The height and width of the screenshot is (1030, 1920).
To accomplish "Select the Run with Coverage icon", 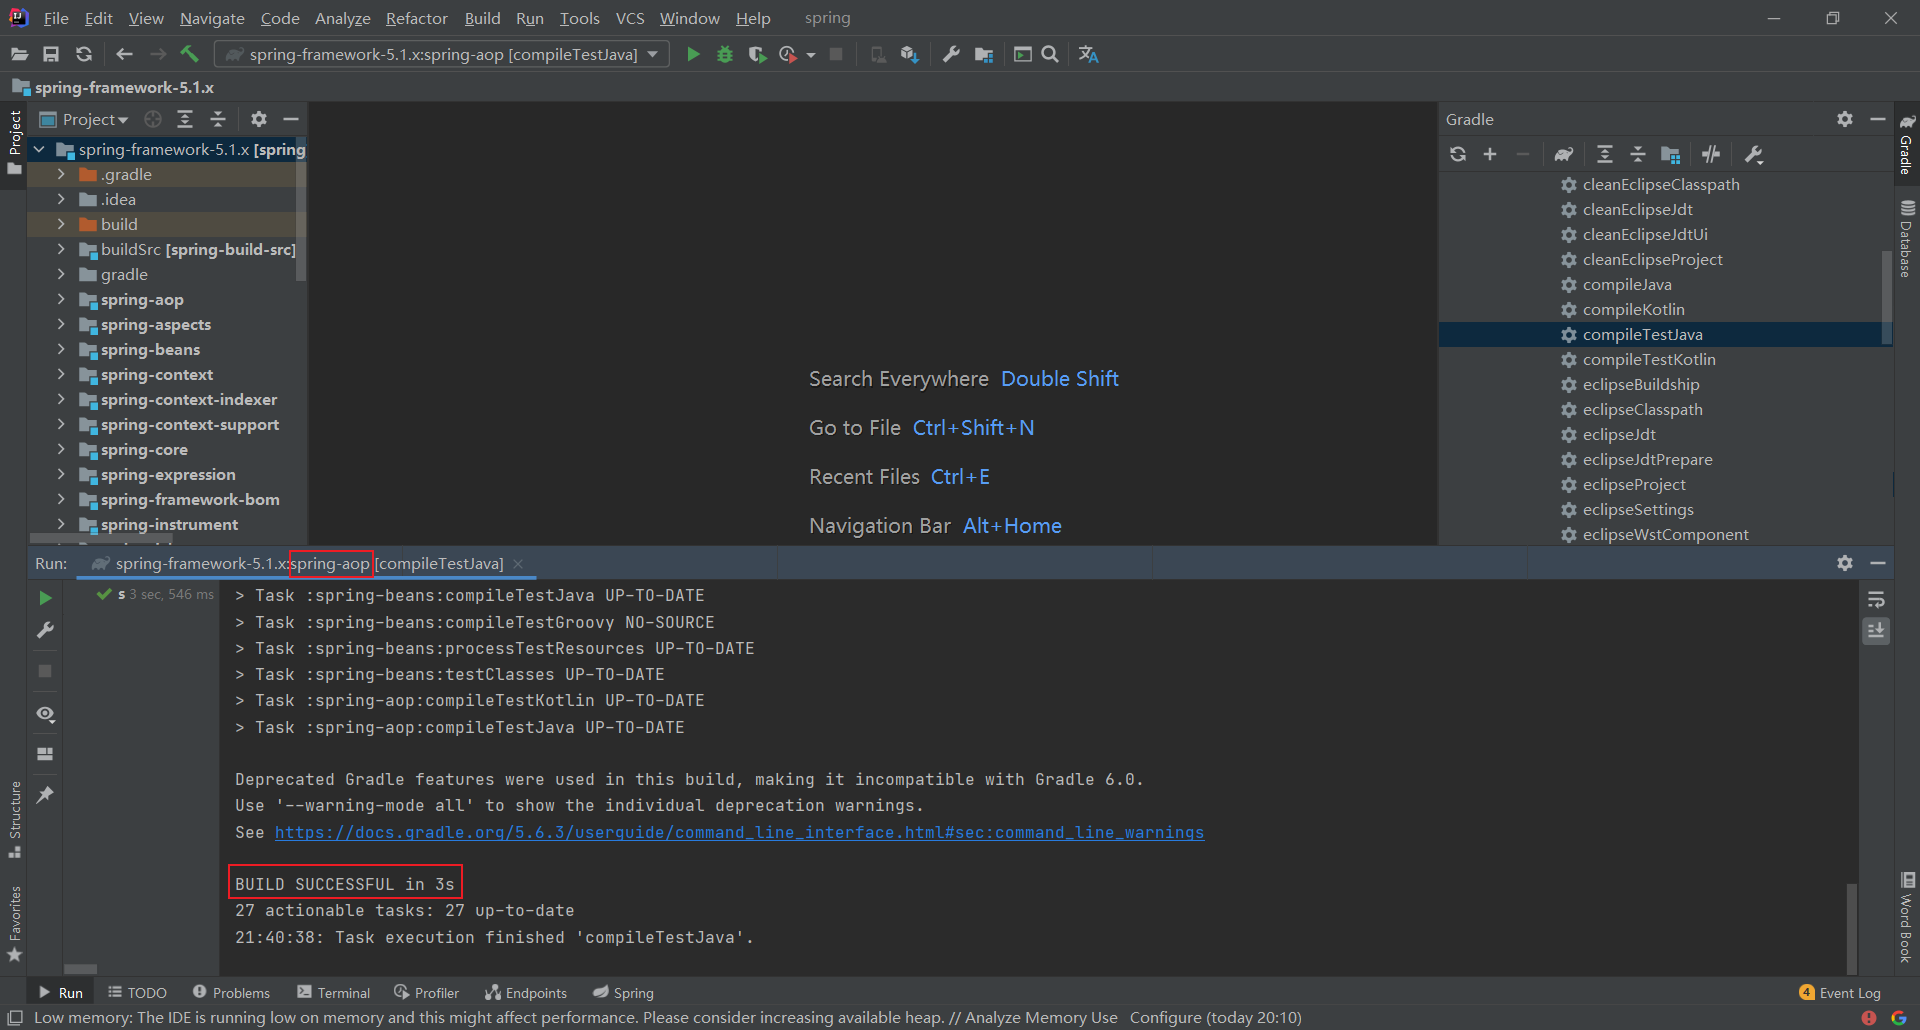I will coord(758,54).
